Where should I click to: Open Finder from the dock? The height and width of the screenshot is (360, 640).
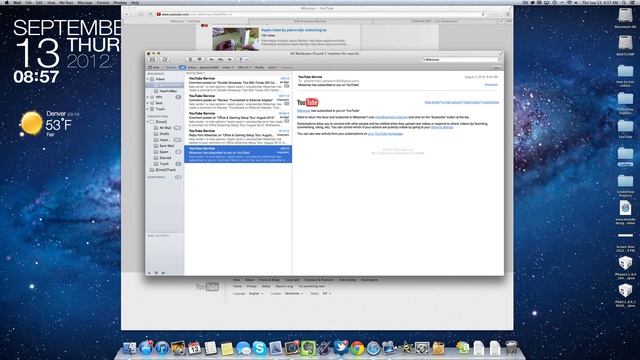tap(130, 348)
